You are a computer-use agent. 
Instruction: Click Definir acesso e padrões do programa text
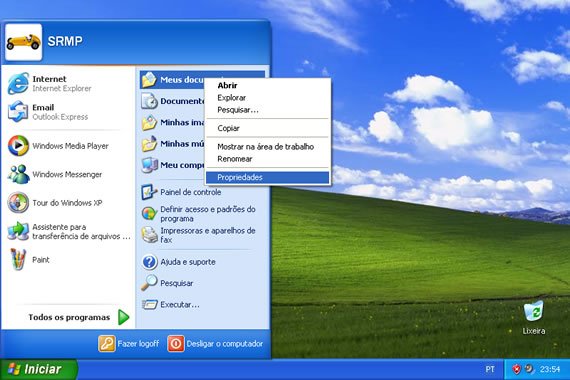(x=208, y=214)
